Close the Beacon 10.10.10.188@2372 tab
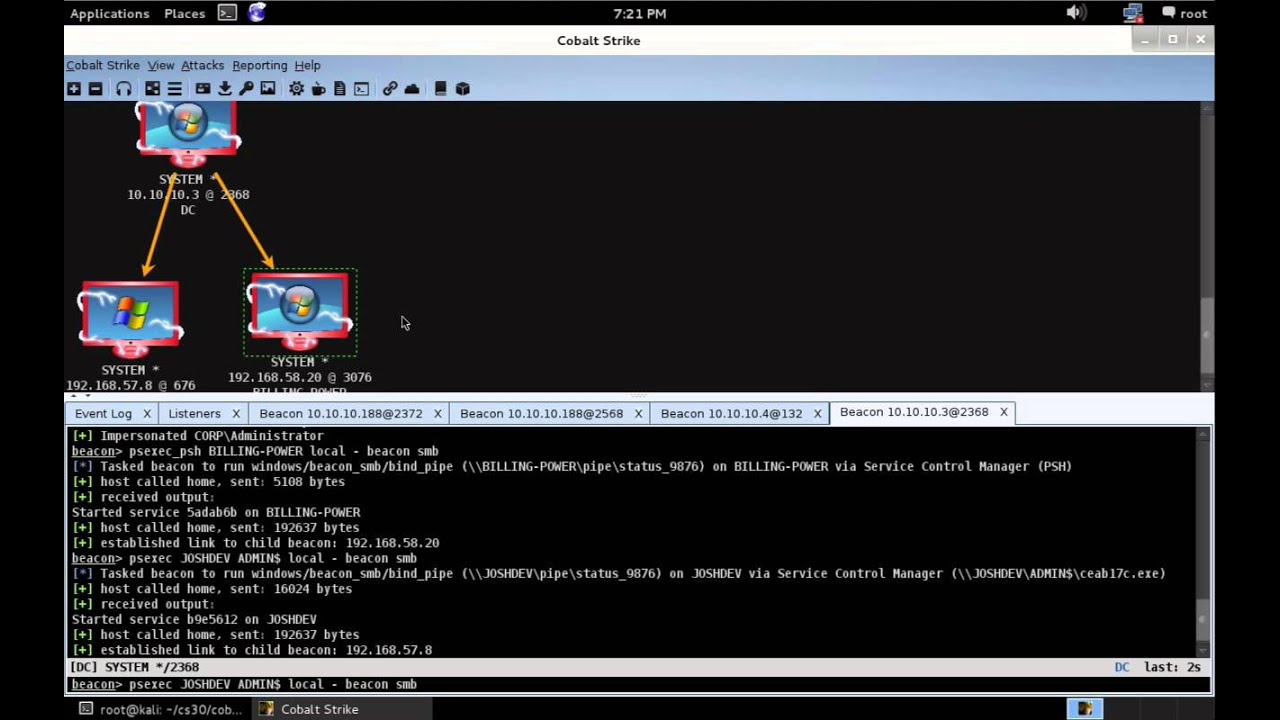 [437, 413]
